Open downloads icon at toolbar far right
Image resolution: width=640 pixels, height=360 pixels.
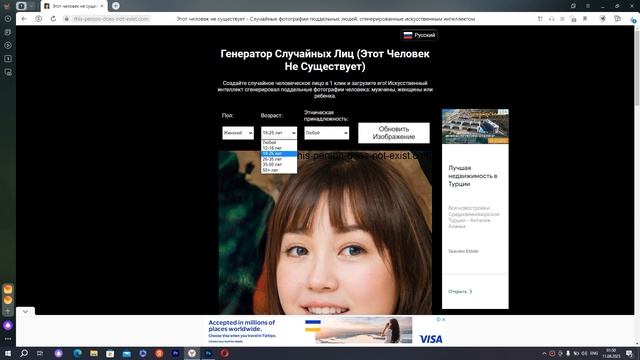click(x=633, y=19)
